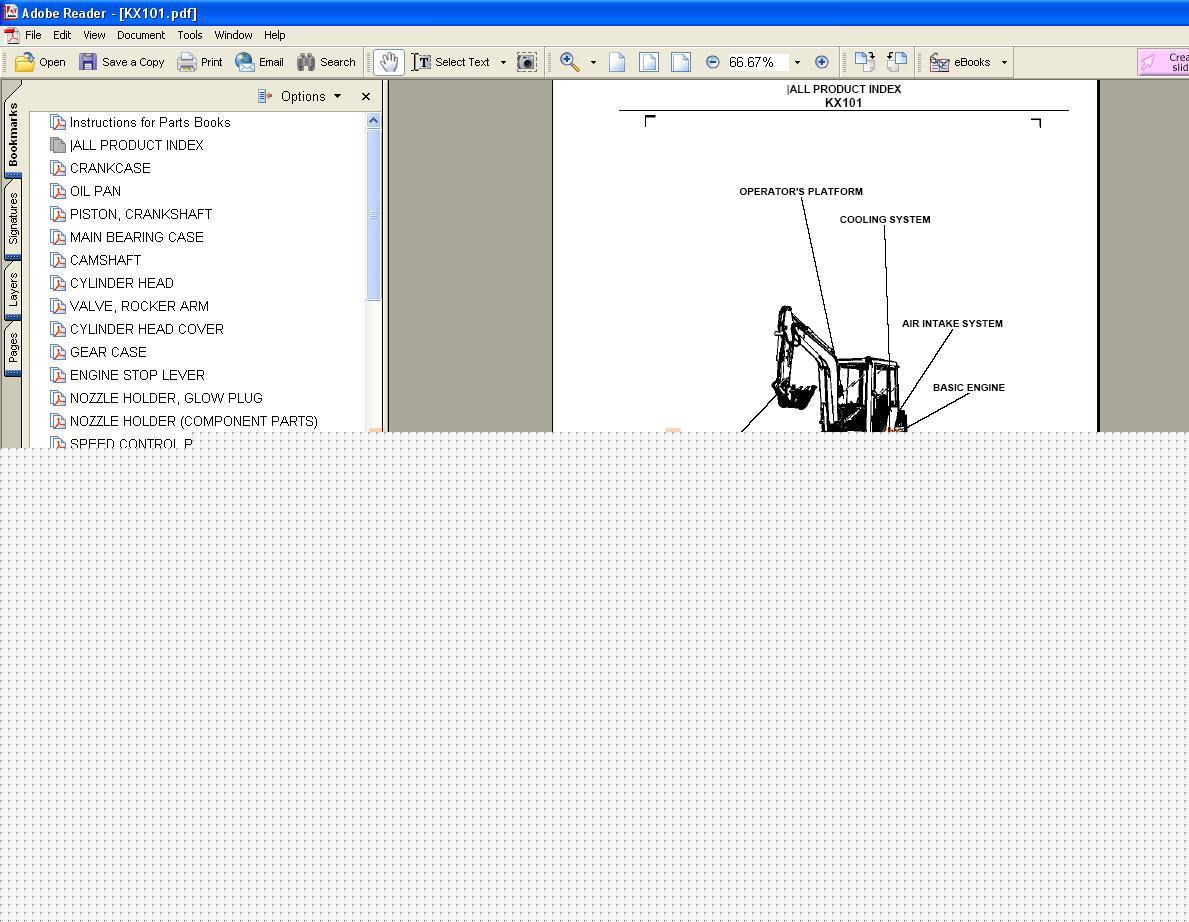Click the bookmark icon beside CRANKCASE
The height and width of the screenshot is (922, 1189).
pos(58,168)
